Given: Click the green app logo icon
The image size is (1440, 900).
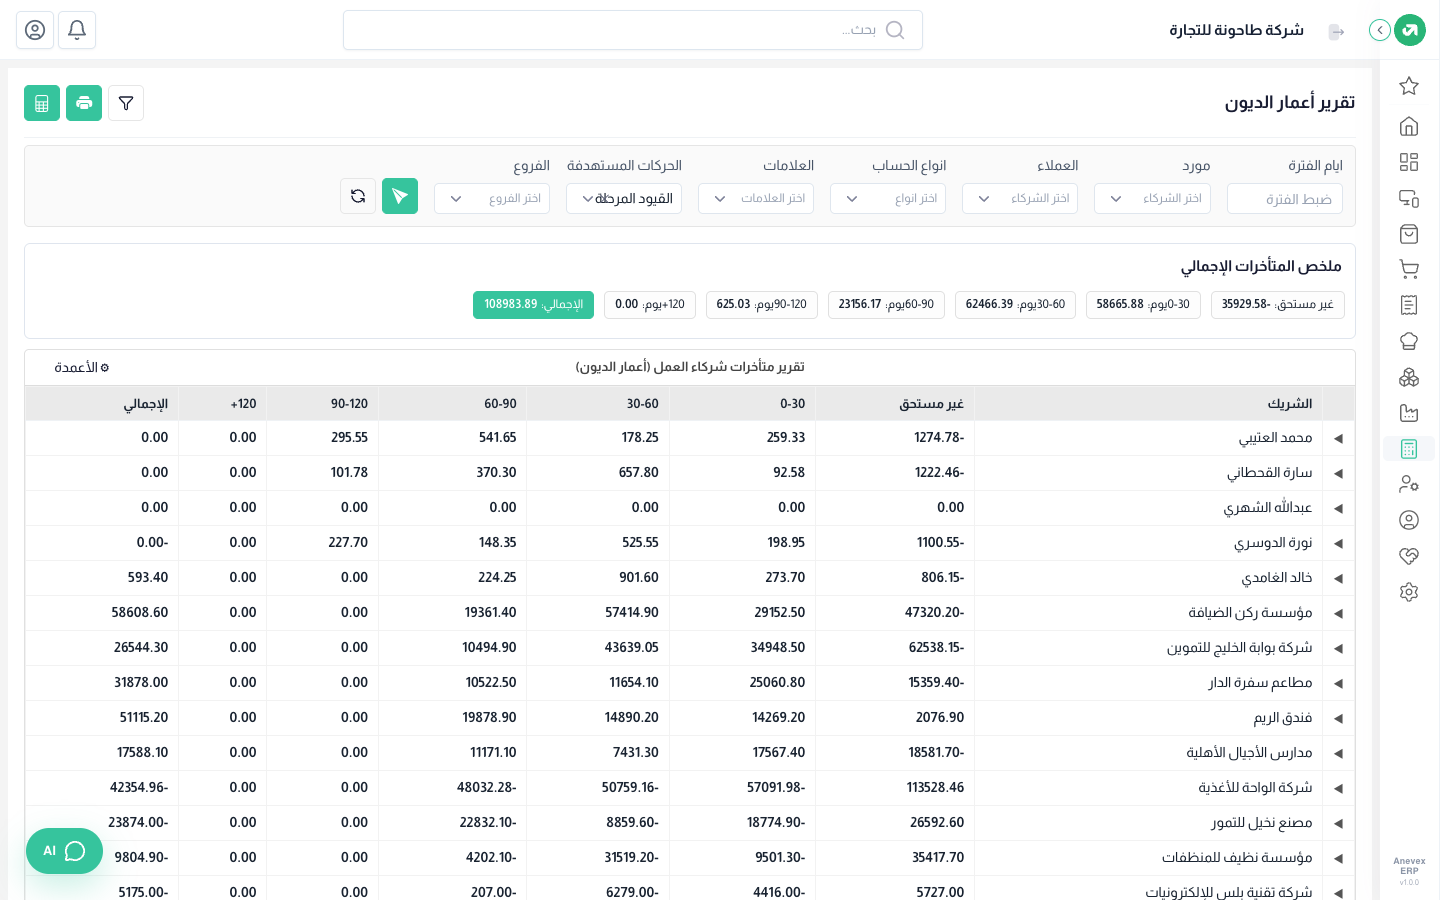Looking at the screenshot, I should click(1410, 30).
